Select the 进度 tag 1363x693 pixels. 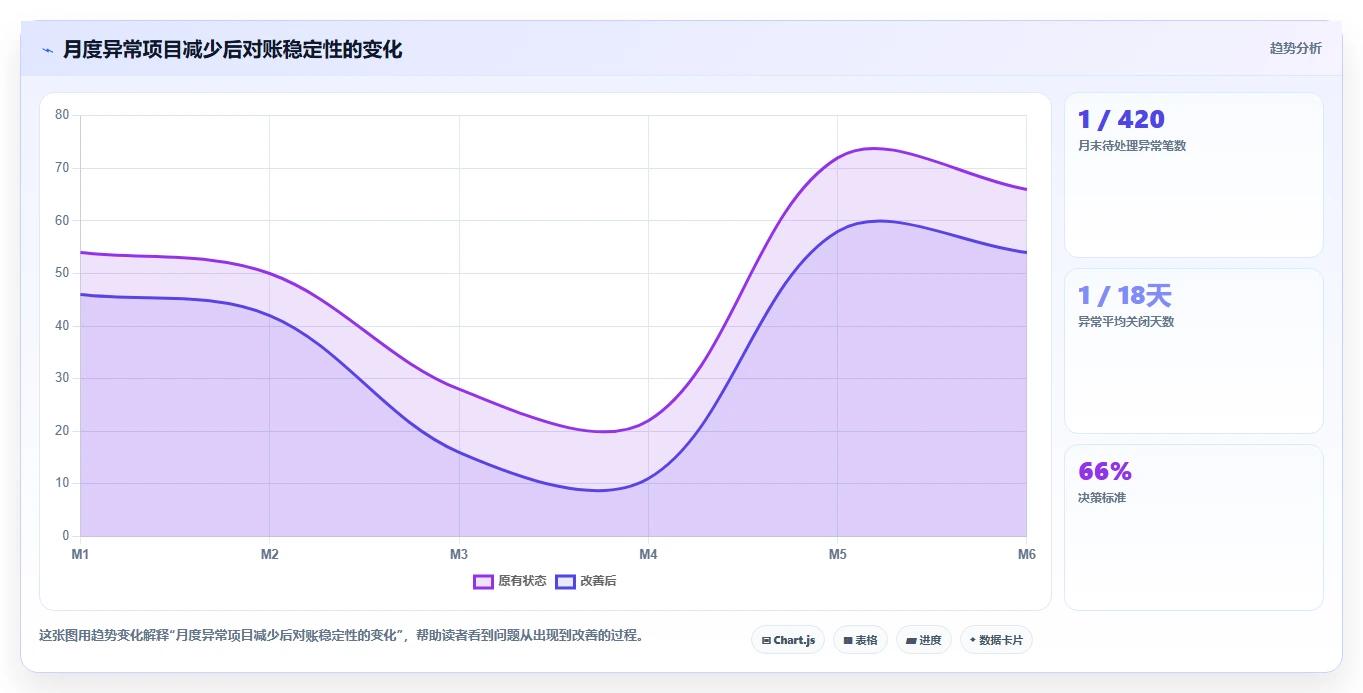924,640
